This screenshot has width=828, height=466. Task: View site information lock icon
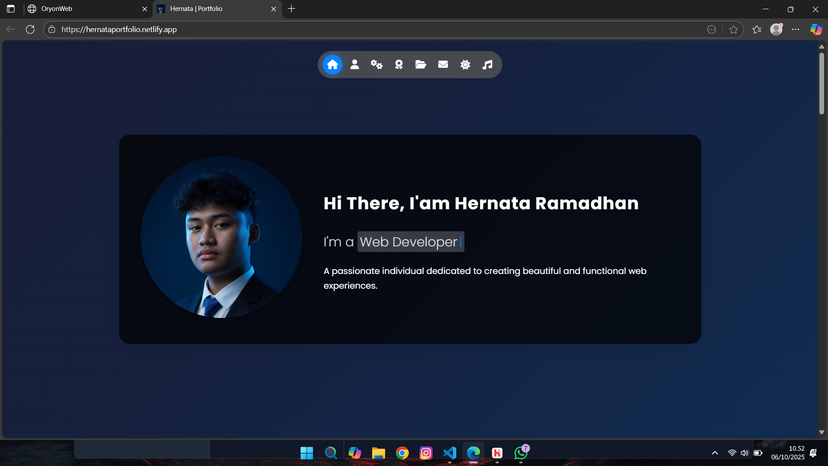(x=52, y=30)
